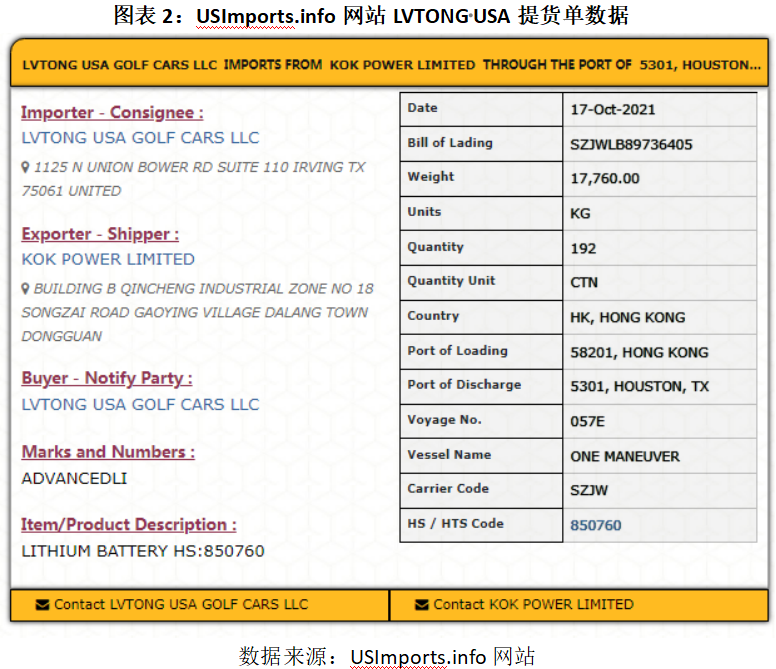The height and width of the screenshot is (669, 776).
Task: Click Marks and Numbers heading
Action: click(x=108, y=452)
